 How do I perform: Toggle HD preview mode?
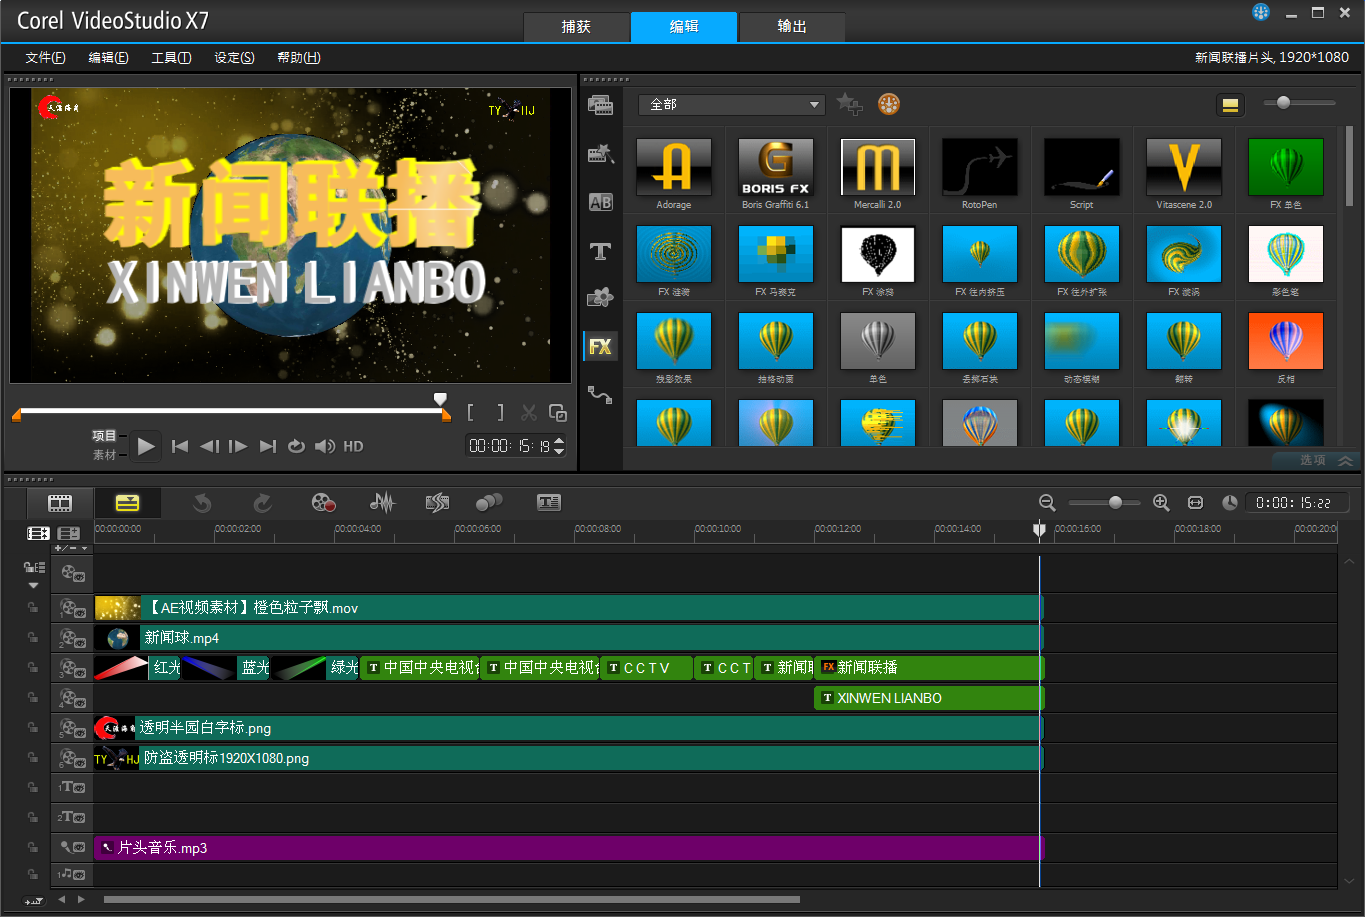pyautogui.click(x=353, y=446)
